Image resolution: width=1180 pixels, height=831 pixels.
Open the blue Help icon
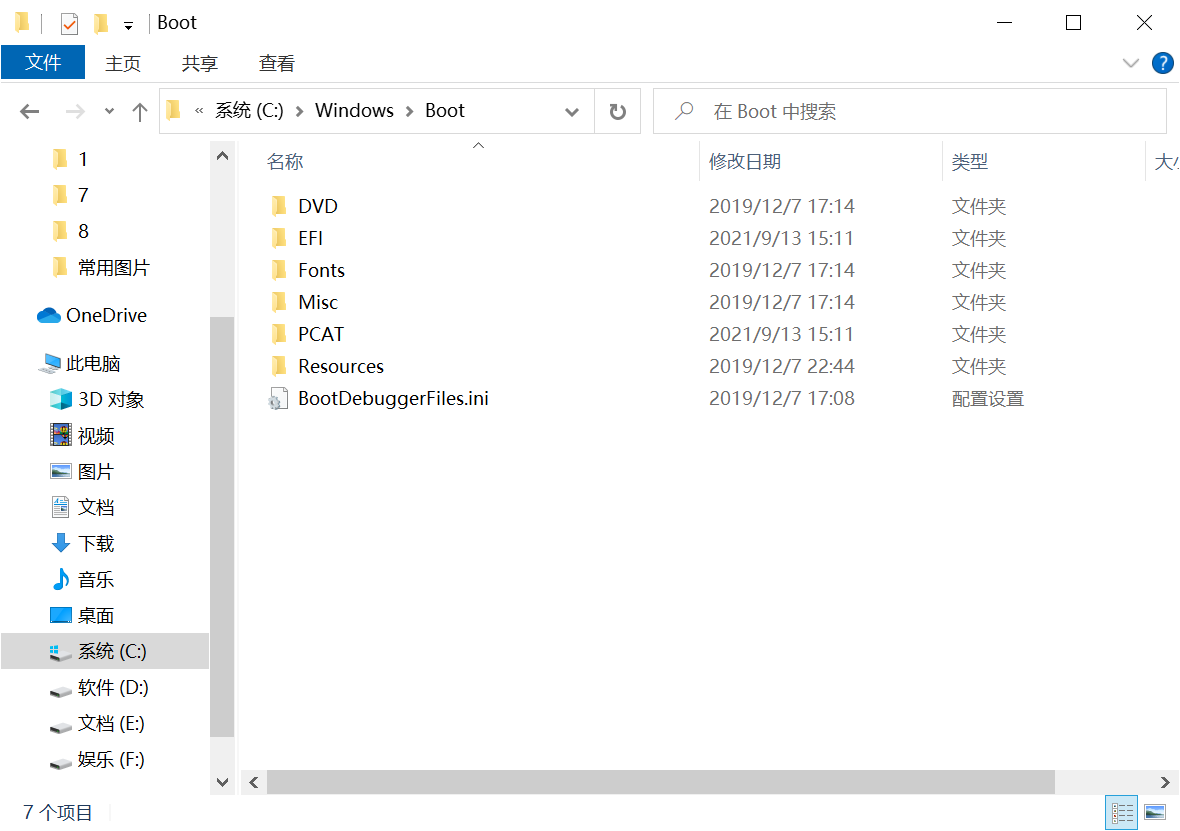(x=1162, y=63)
